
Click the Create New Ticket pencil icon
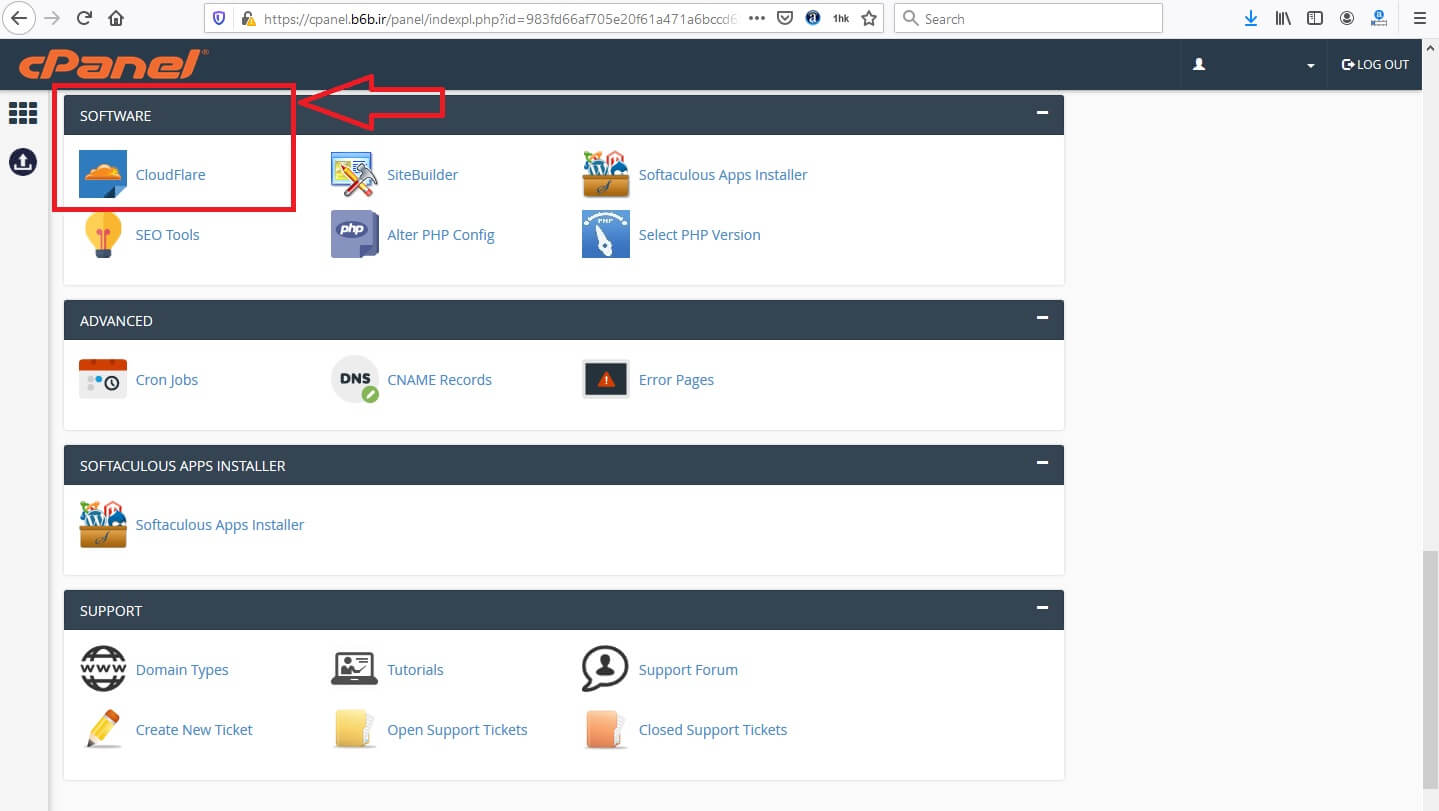[x=103, y=730]
